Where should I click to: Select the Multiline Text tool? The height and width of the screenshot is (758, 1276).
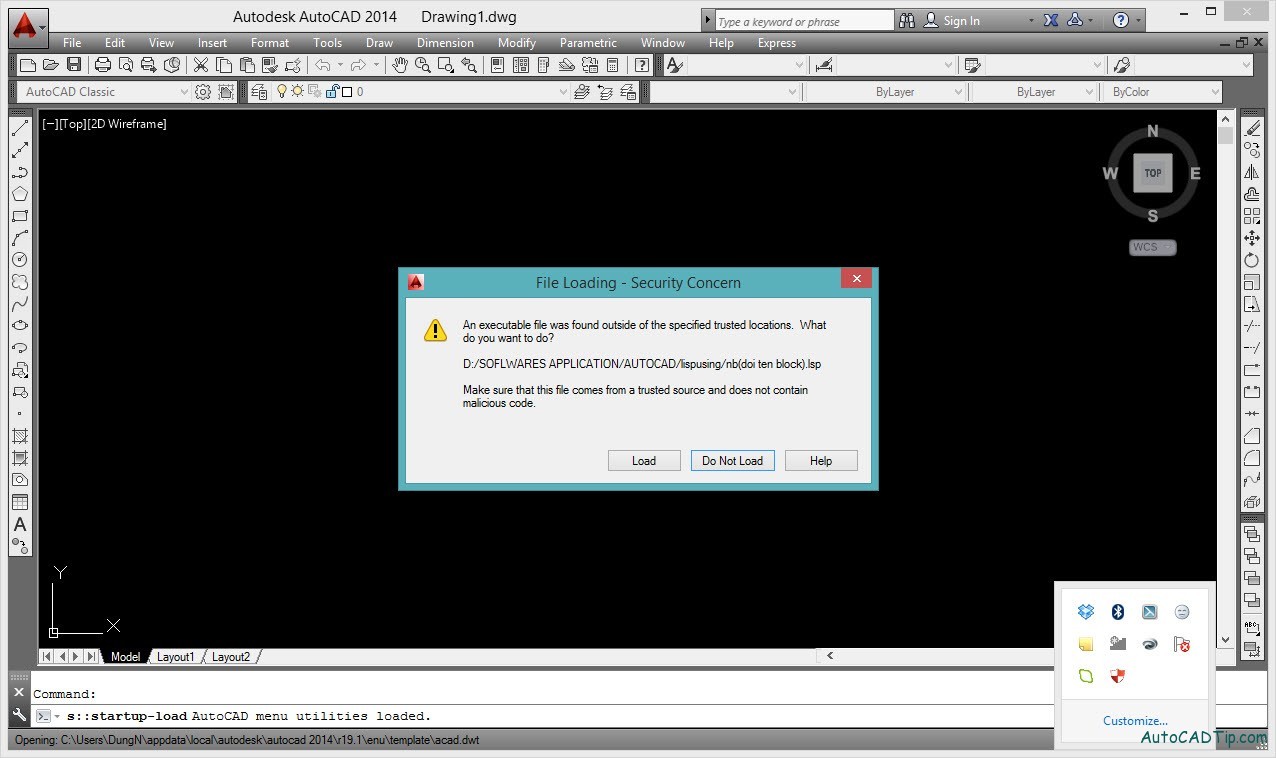coord(20,524)
